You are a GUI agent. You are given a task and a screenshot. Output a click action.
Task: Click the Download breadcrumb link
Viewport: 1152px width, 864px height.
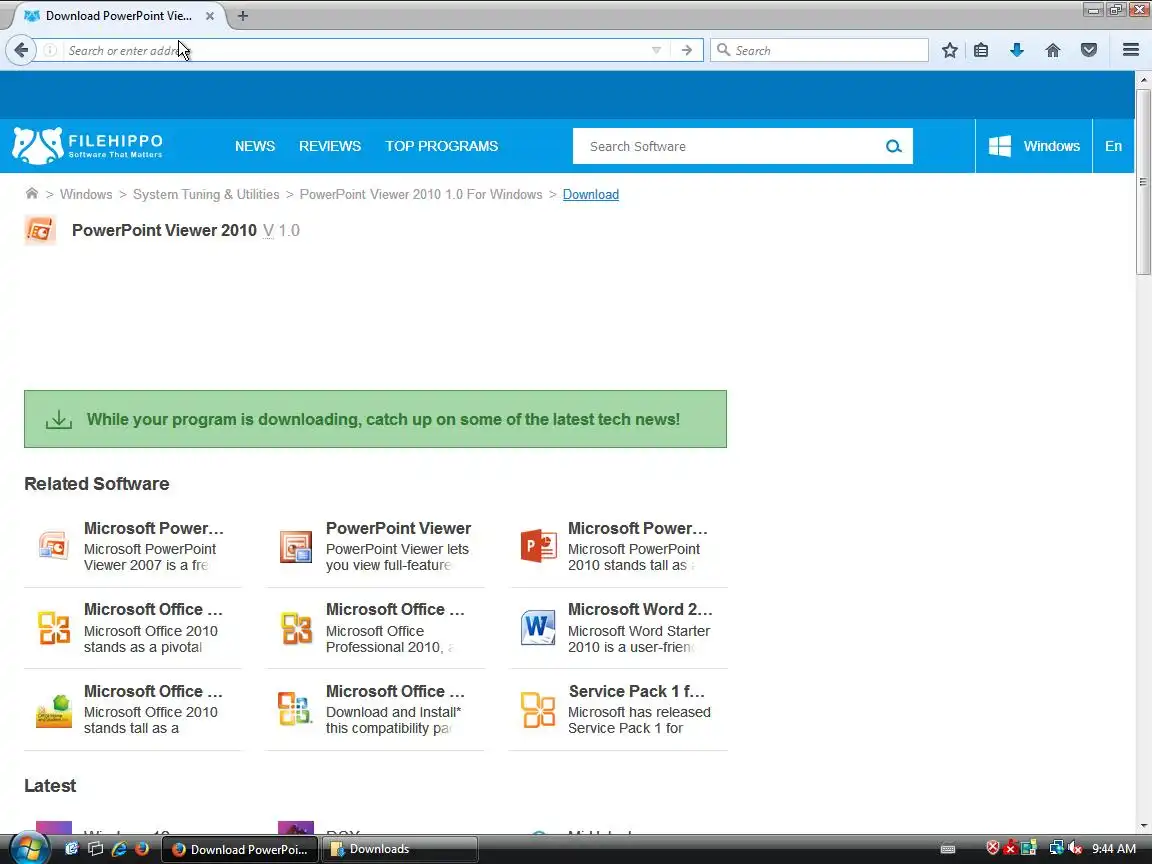pyautogui.click(x=591, y=194)
